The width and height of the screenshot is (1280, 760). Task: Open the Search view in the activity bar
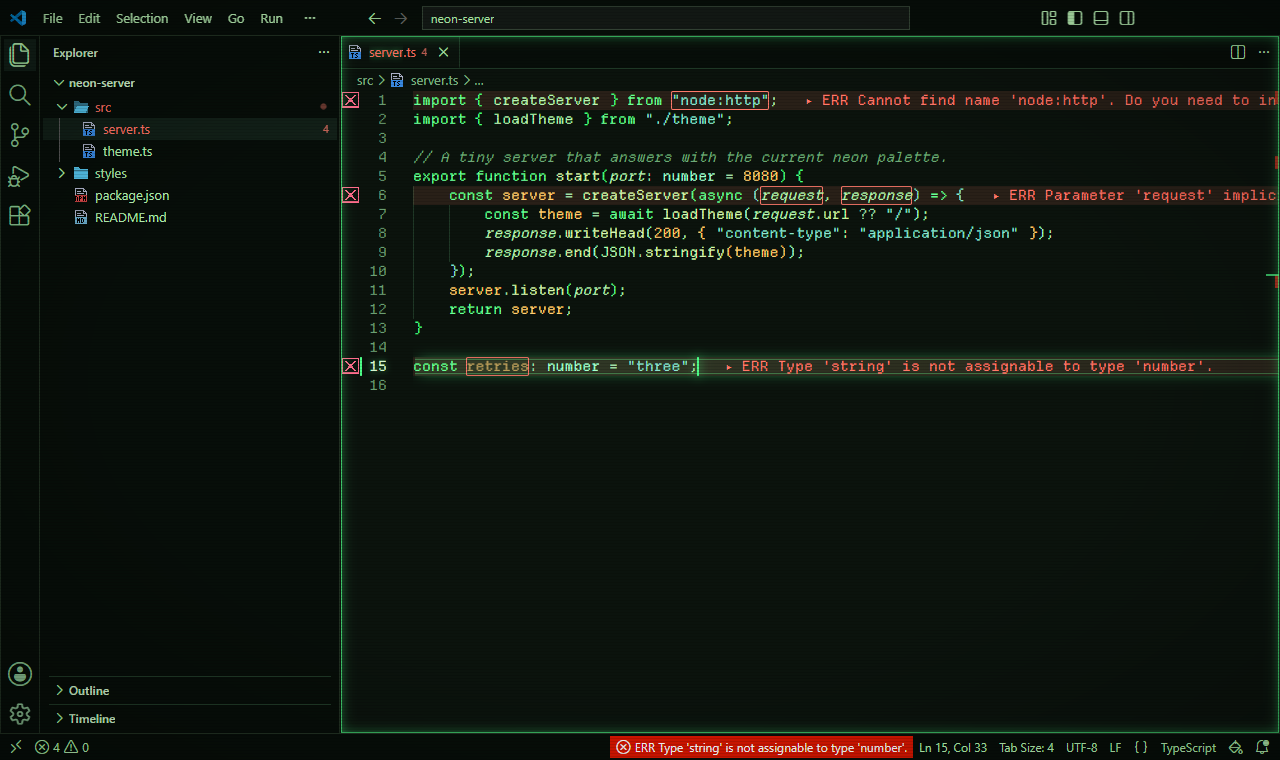click(20, 95)
